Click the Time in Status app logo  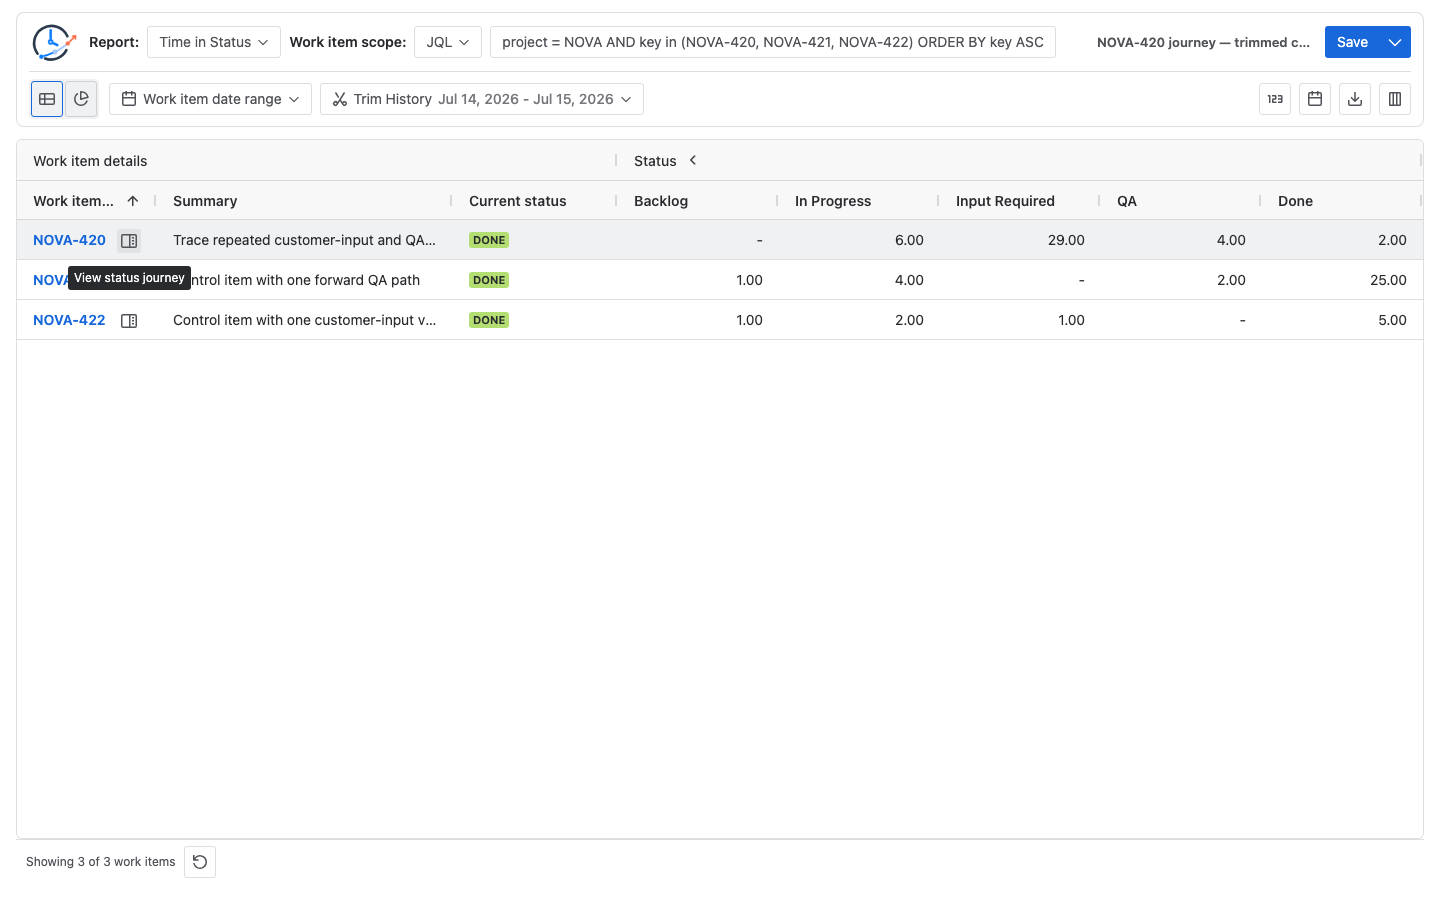click(54, 42)
